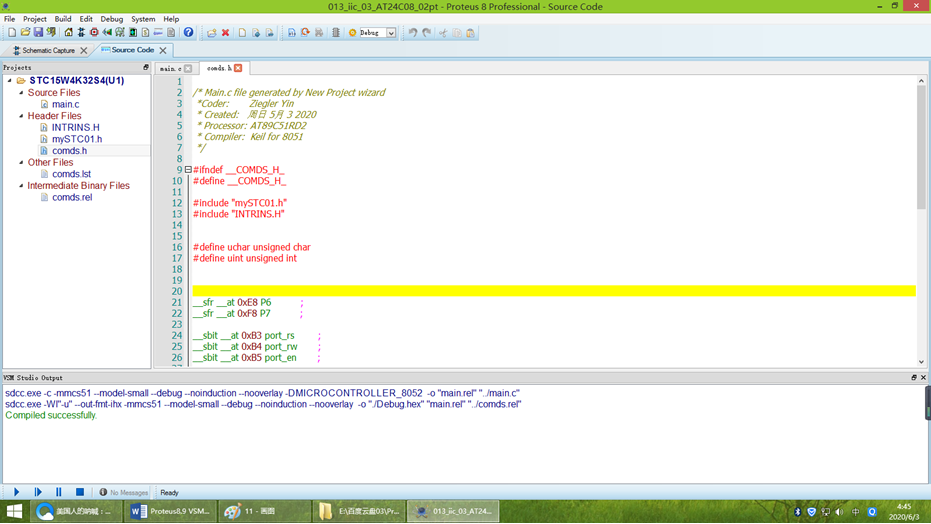The height and width of the screenshot is (524, 931).
Task: Copy selection toolbar icon
Action: [x=457, y=33]
